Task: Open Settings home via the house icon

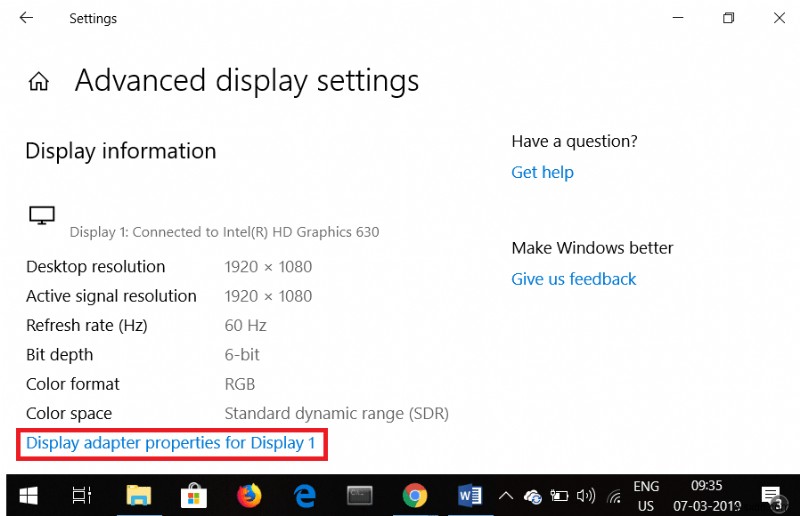Action: (x=38, y=81)
